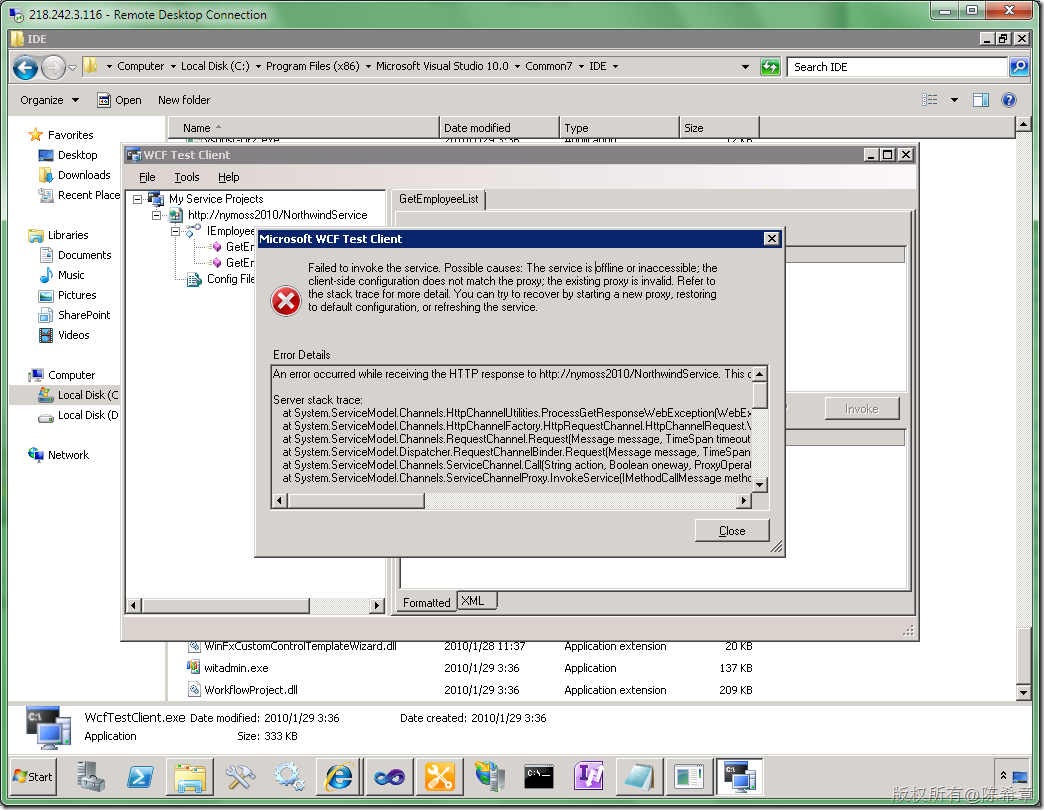Open Help menu in WCF Test Client
The image size is (1044, 810).
coord(228,177)
